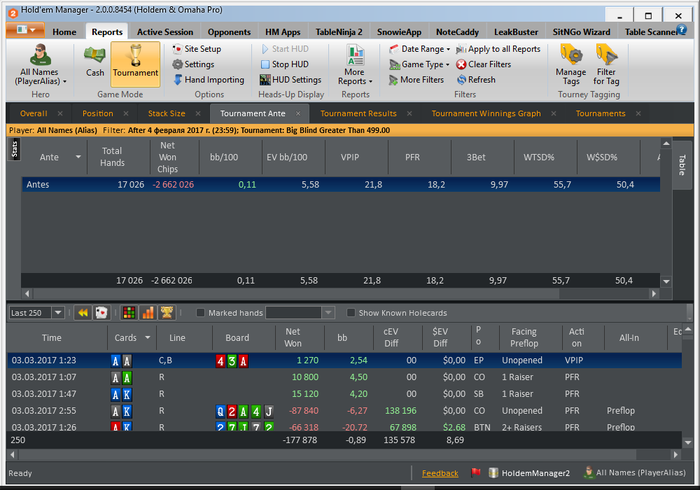
Task: Close the Tournament Ante report tab
Action: 298,113
